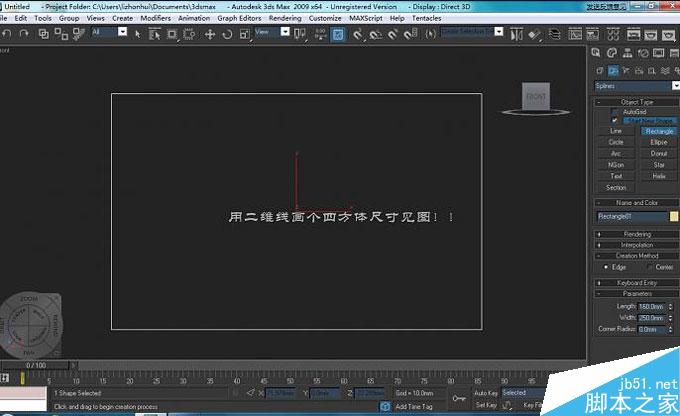This screenshot has height=416, width=680.
Task: Open Render Setup icon
Action: [634, 34]
